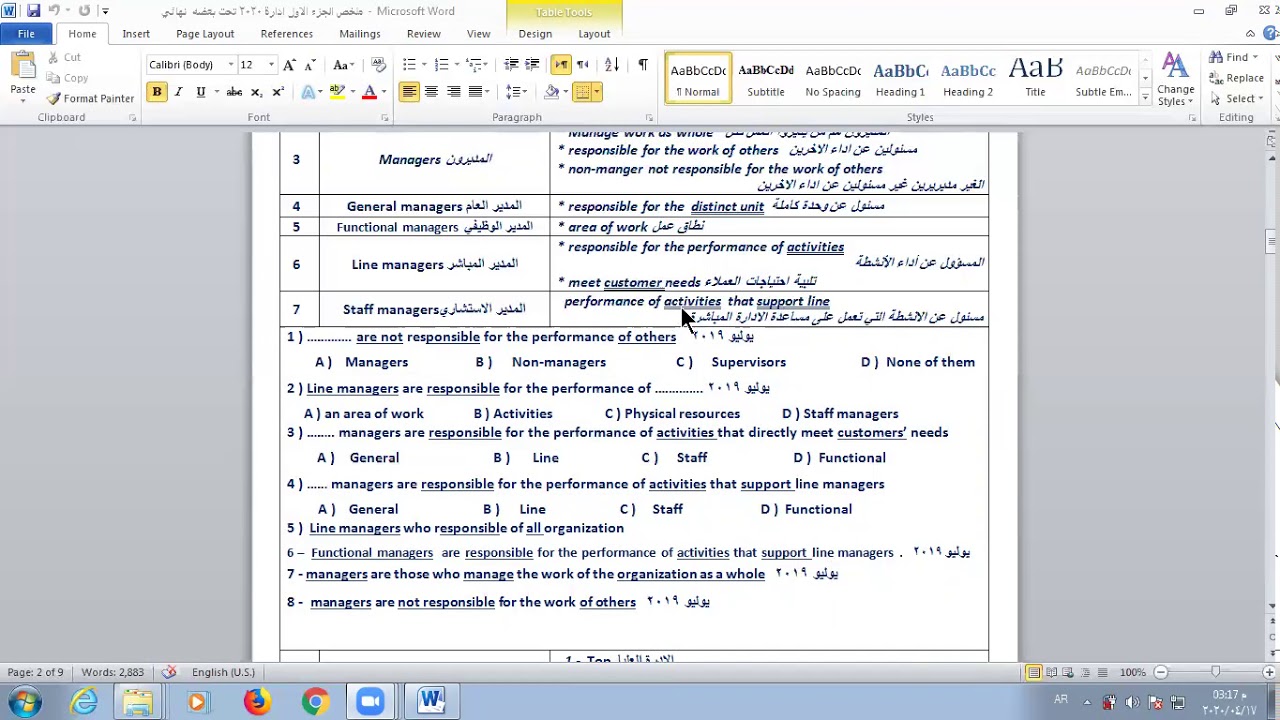
Task: Open the font size dropdown
Action: click(x=271, y=65)
